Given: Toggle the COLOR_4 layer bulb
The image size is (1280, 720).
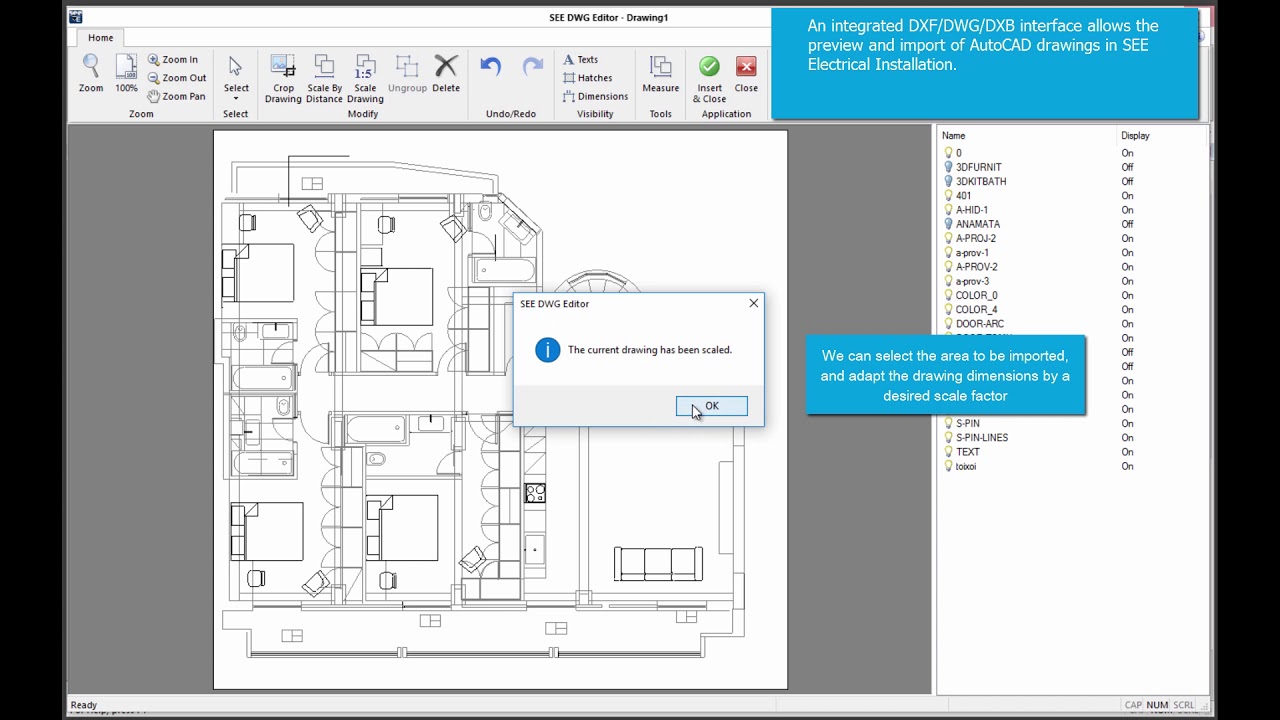Looking at the screenshot, I should (x=948, y=310).
